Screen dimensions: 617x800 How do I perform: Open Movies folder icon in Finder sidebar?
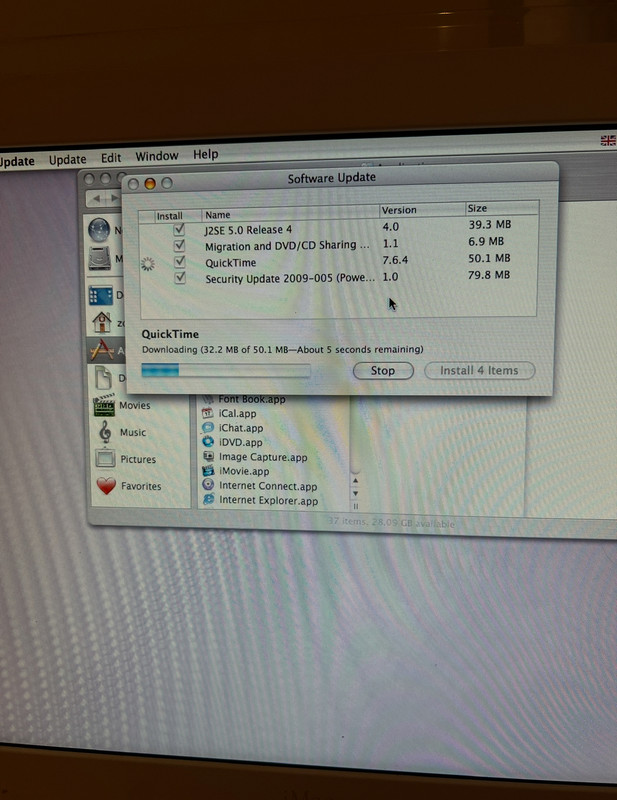pos(104,406)
